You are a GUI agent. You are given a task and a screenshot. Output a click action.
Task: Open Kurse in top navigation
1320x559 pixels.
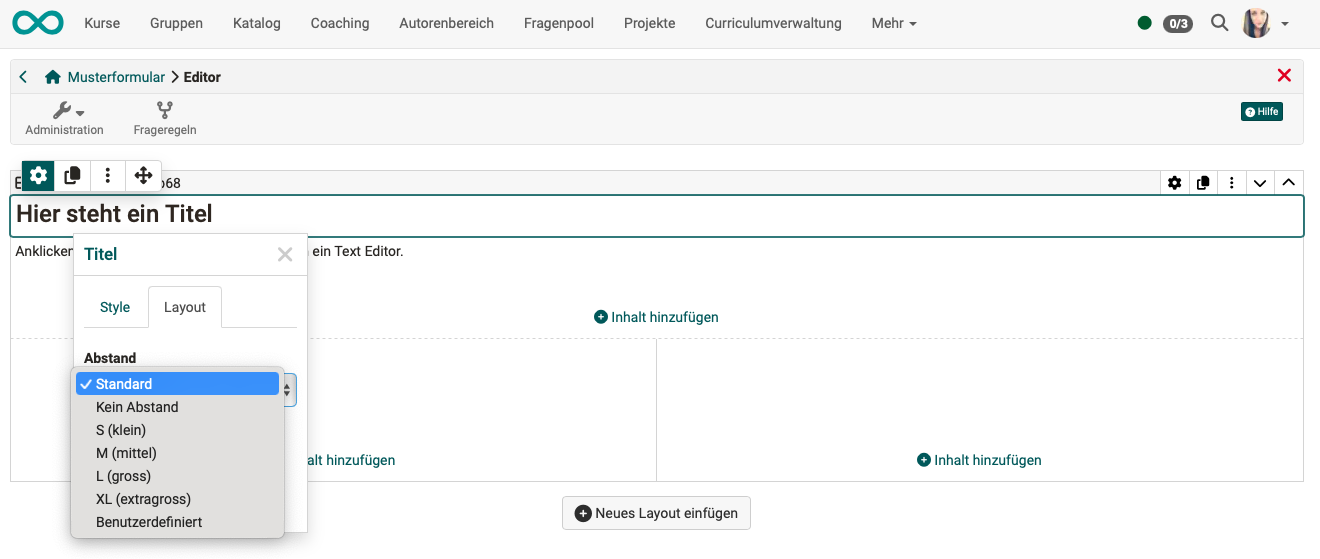102,23
